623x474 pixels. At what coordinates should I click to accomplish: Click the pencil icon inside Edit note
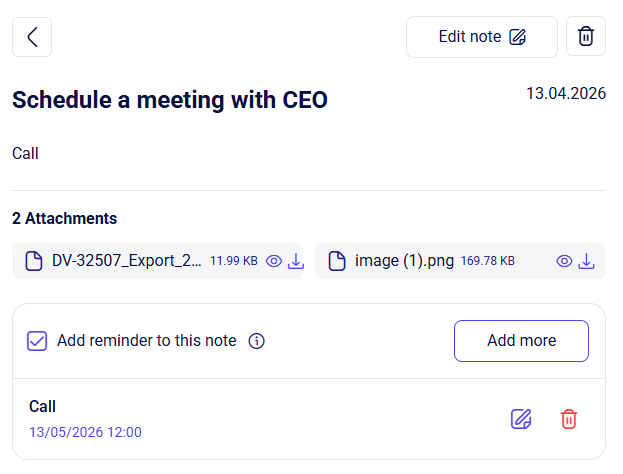(x=518, y=37)
